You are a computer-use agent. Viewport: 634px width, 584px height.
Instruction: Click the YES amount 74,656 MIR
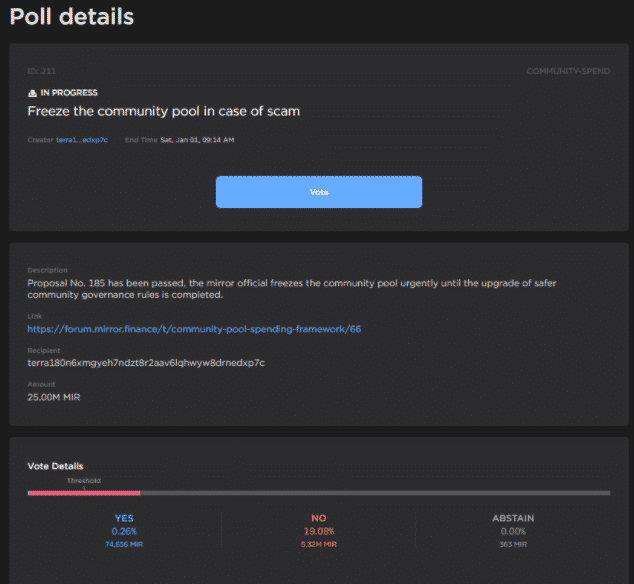pos(124,544)
